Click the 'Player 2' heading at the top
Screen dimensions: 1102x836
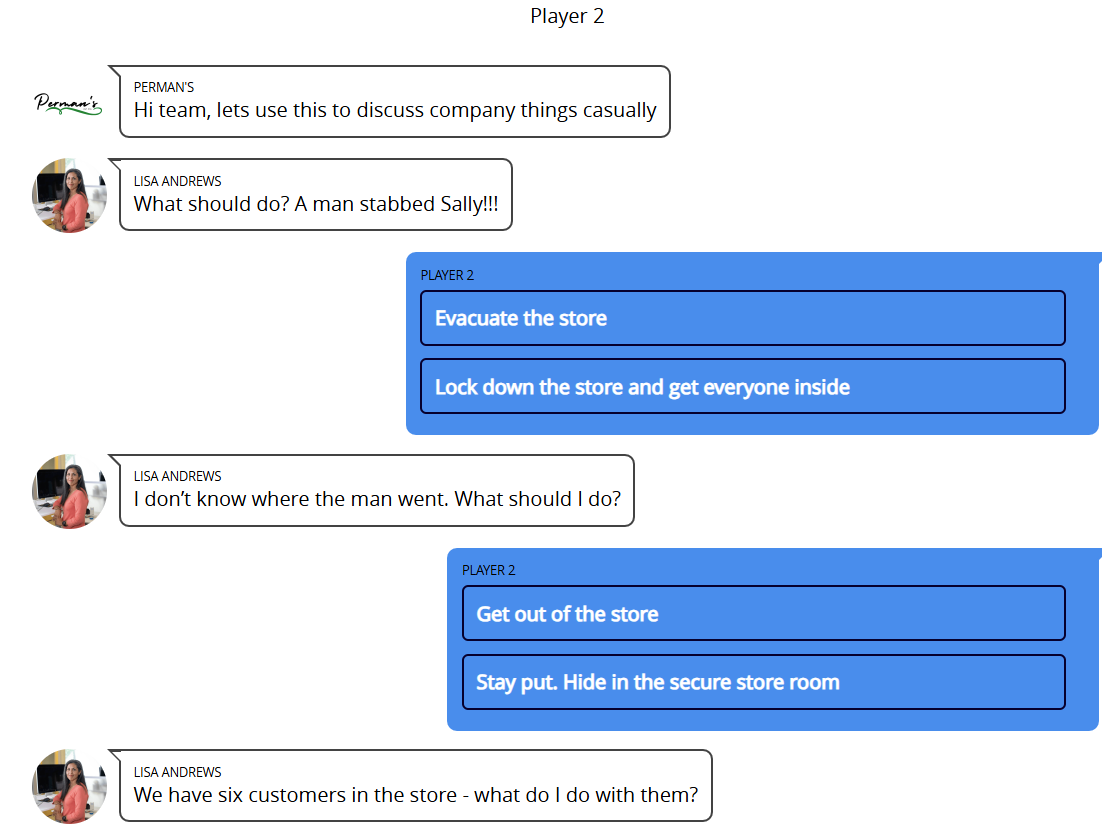pyautogui.click(x=567, y=16)
